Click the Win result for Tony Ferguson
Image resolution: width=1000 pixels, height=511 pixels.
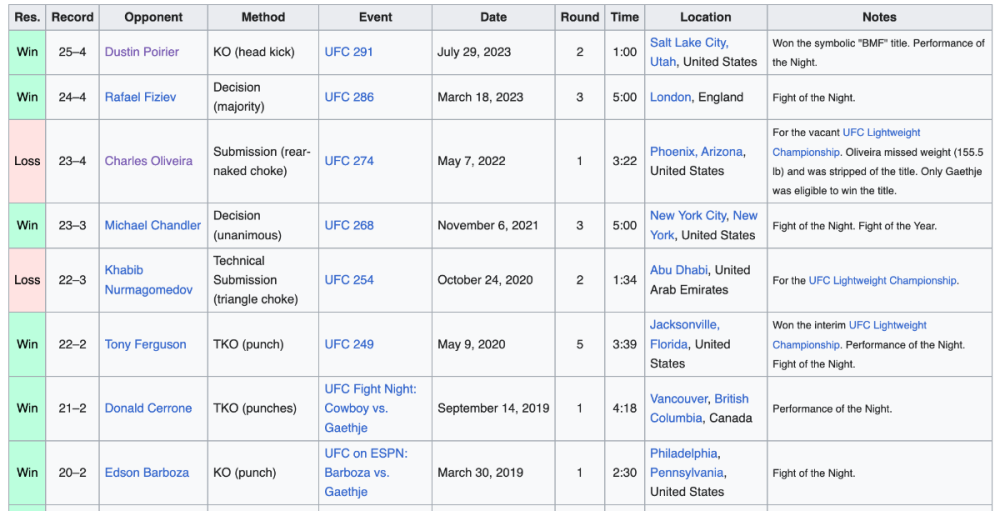pos(27,344)
